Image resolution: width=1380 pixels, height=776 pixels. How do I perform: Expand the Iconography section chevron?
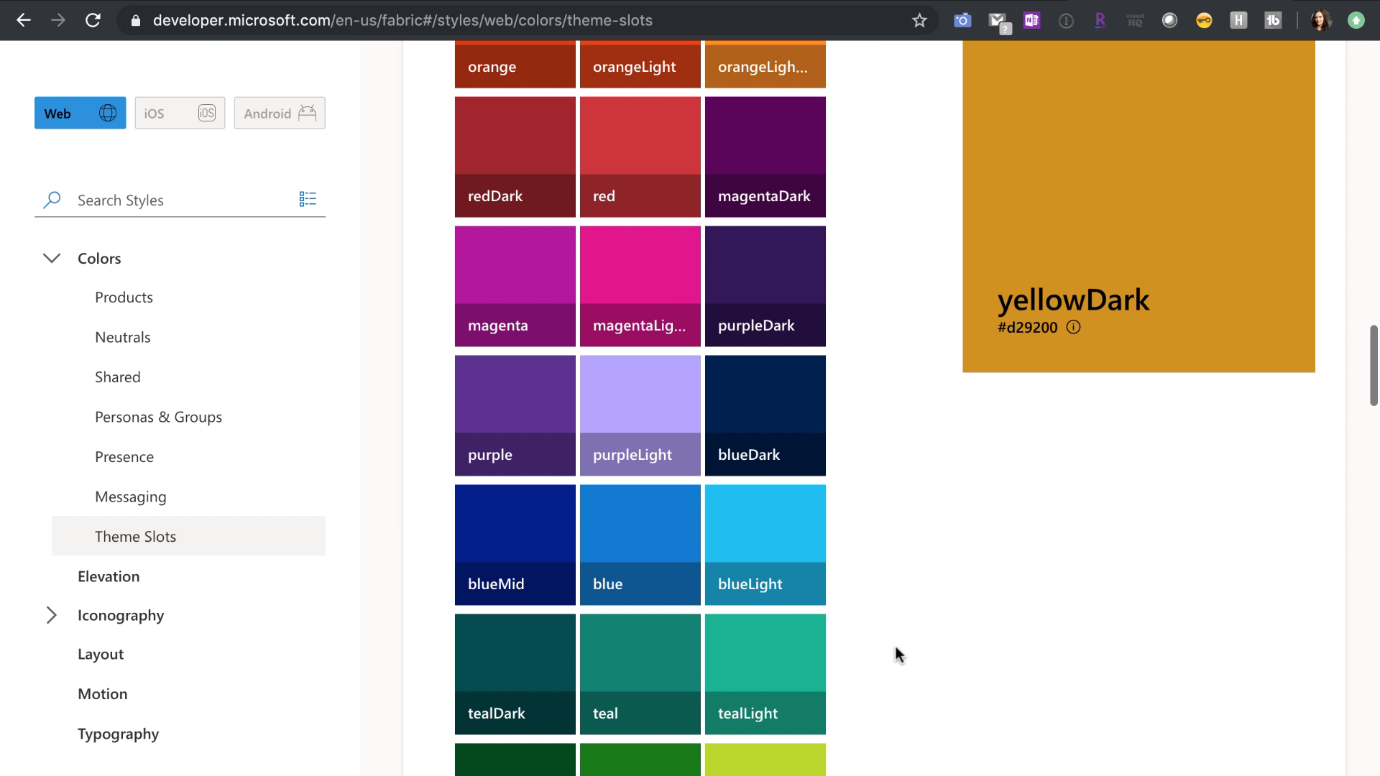click(52, 615)
